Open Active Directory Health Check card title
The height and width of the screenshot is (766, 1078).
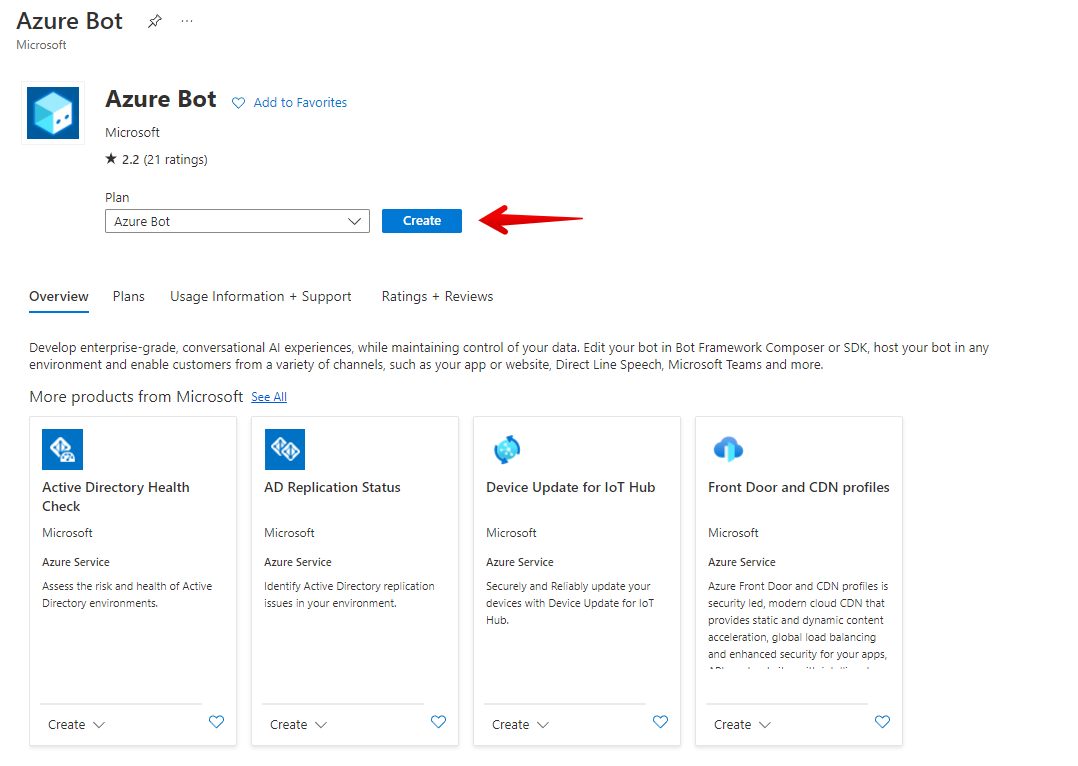[116, 496]
